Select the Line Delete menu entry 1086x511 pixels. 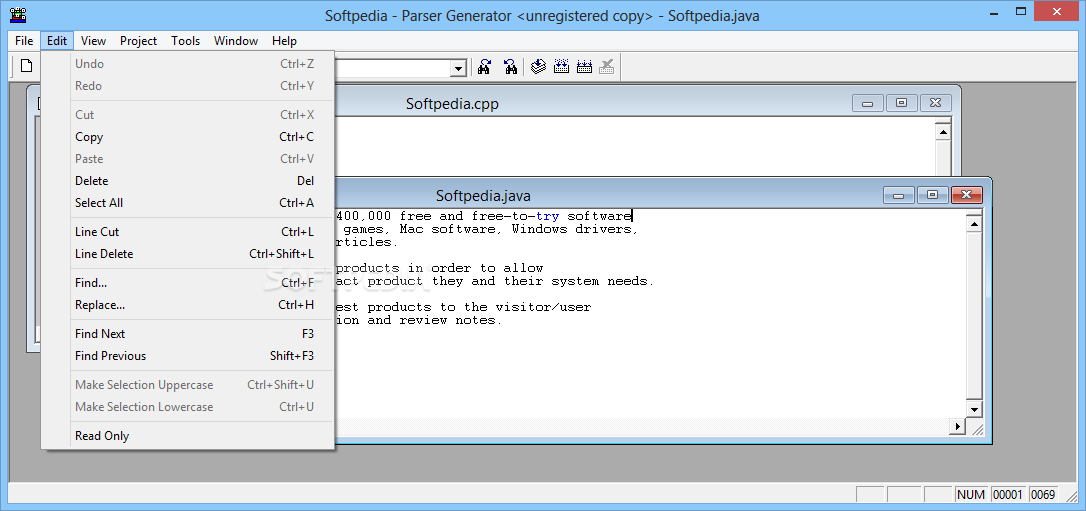coord(188,254)
